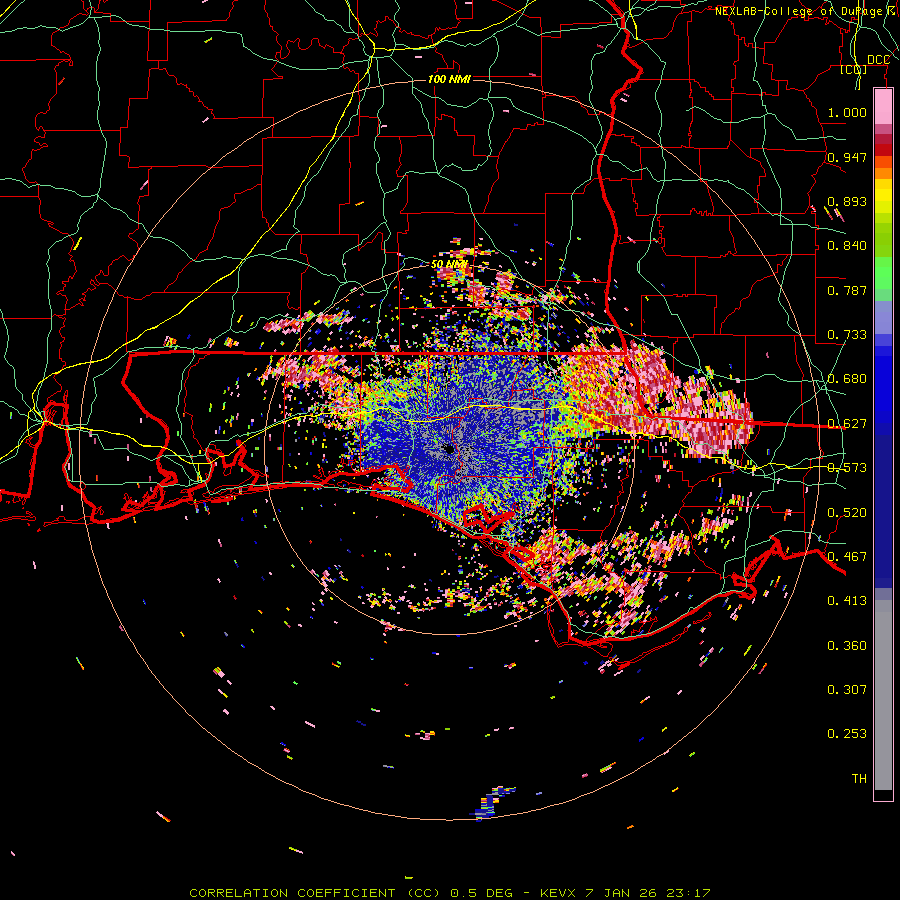The width and height of the screenshot is (900, 900).
Task: Click the 0.627 legend value
Action: (847, 424)
